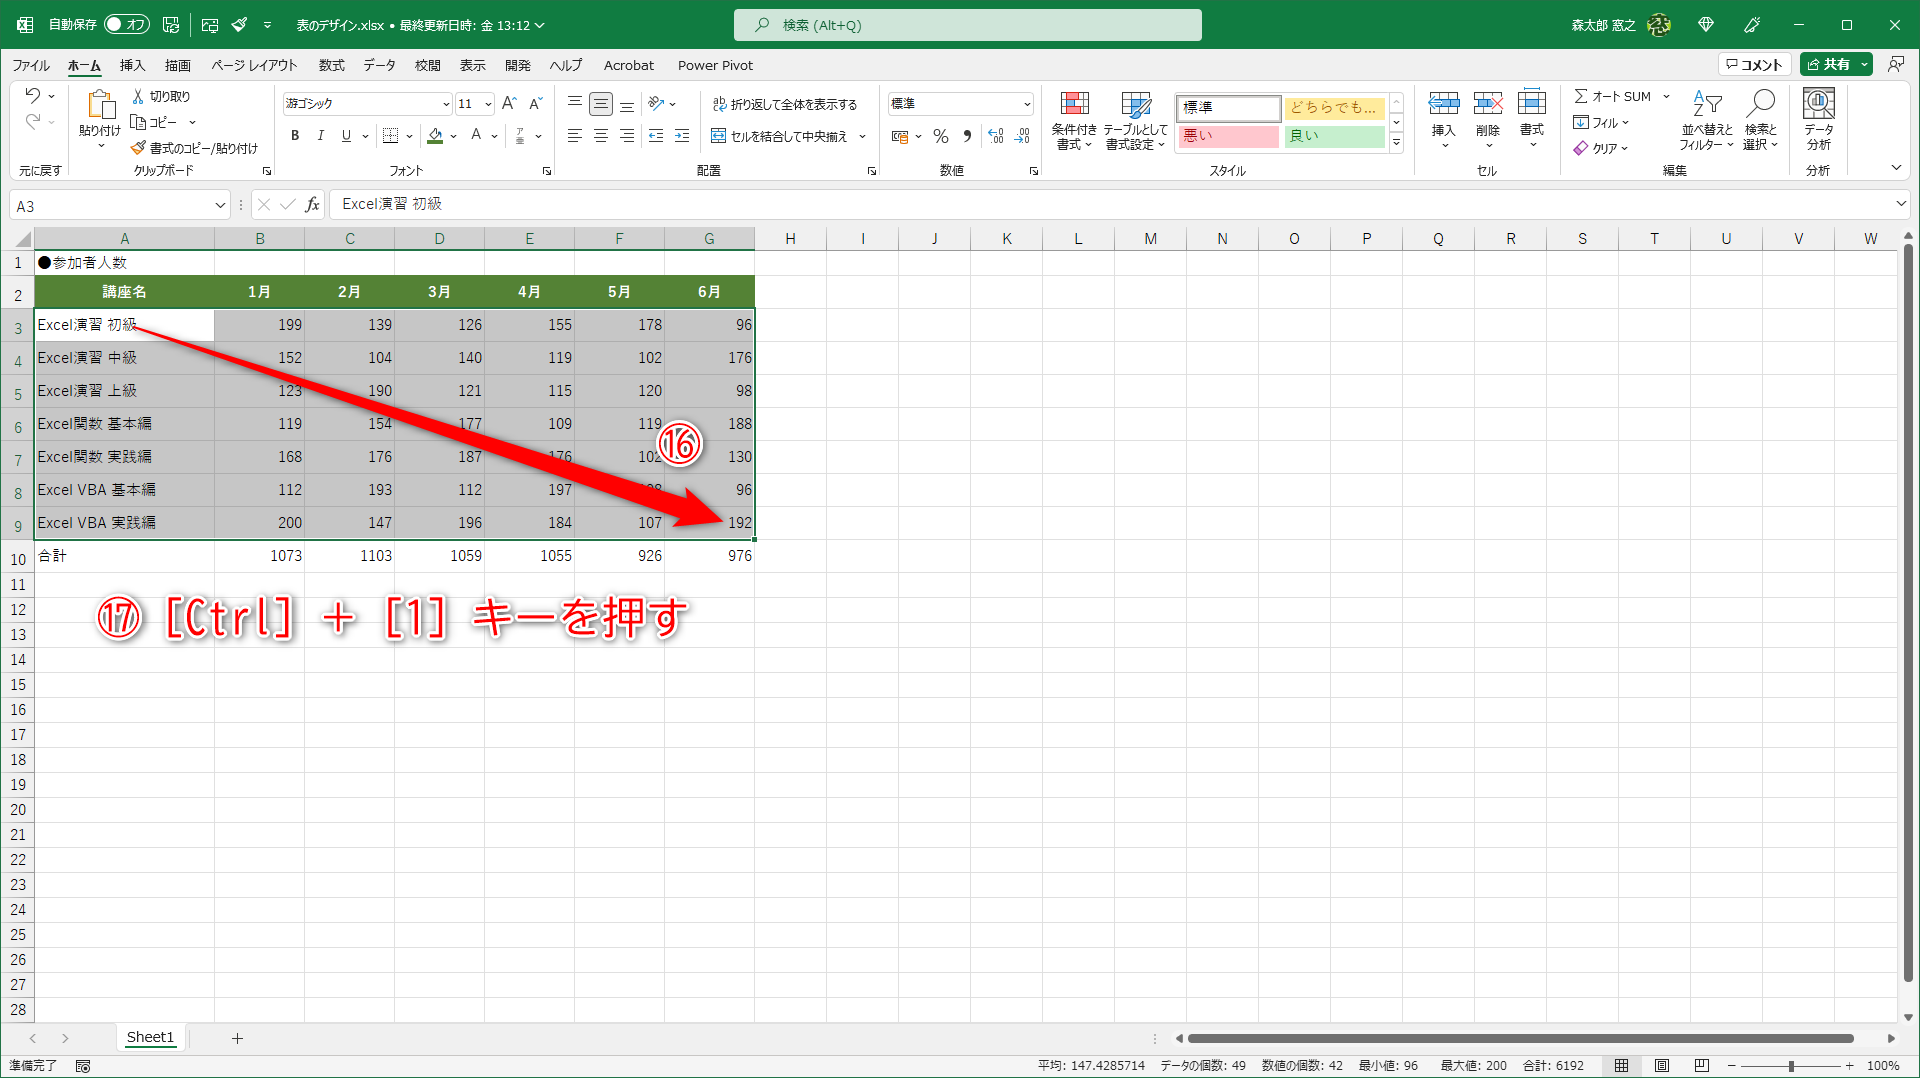Apply the Good (良い) cell style
This screenshot has width=1920, height=1078.
[1335, 136]
